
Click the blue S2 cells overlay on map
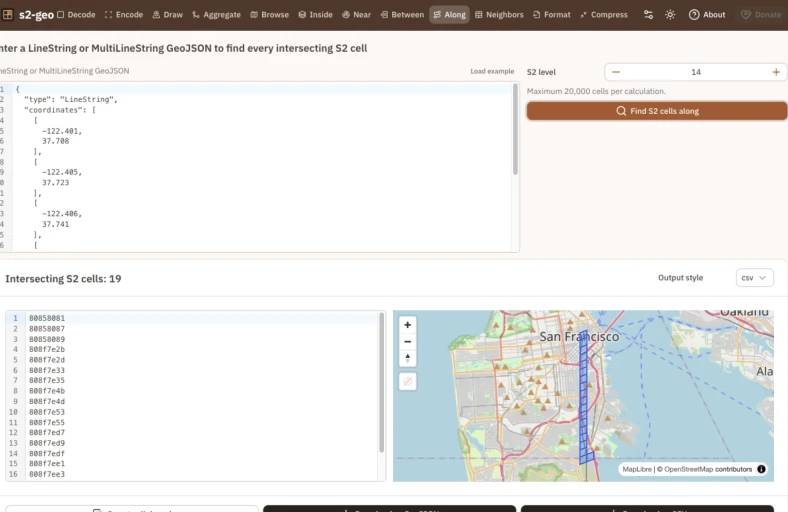point(583,397)
